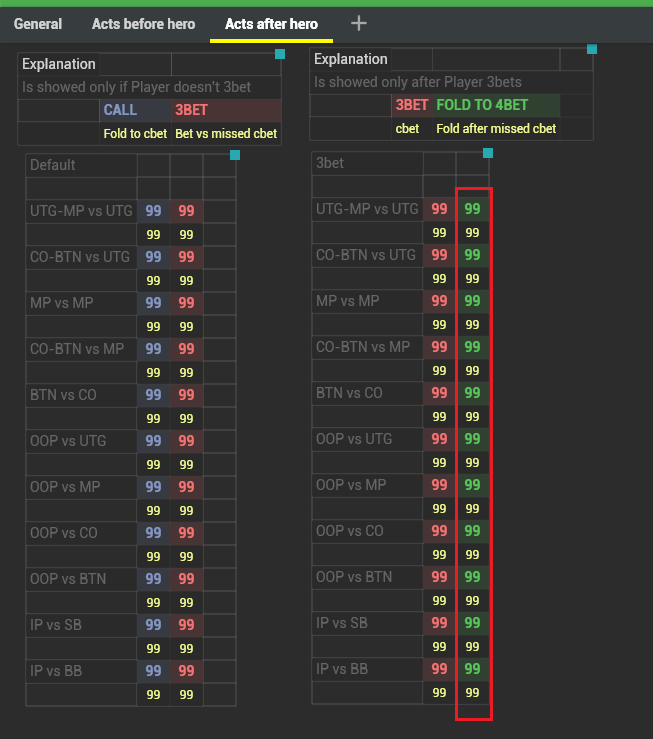This screenshot has height=739, width=653.
Task: Click Explanation title in right panel
Action: pos(351,59)
